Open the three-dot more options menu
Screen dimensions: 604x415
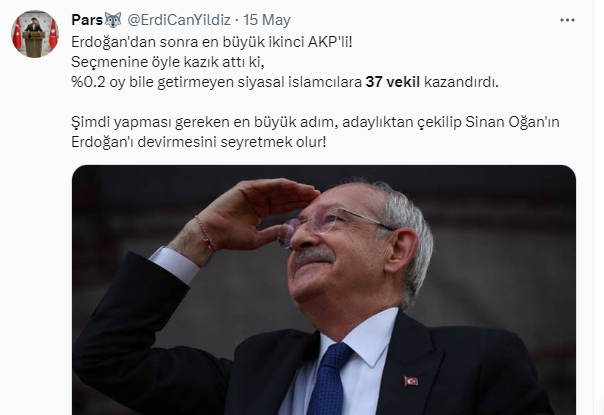click(x=567, y=20)
